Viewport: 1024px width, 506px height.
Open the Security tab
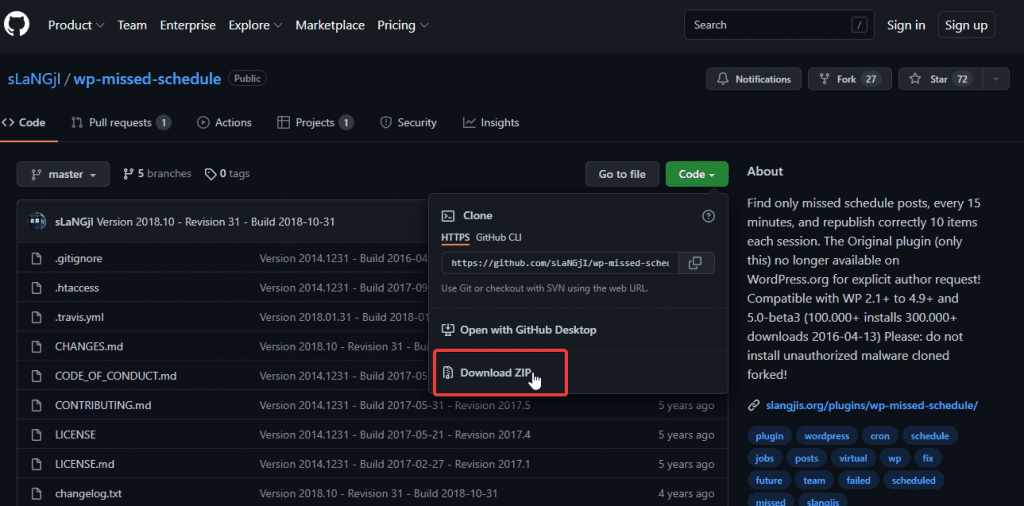point(409,123)
